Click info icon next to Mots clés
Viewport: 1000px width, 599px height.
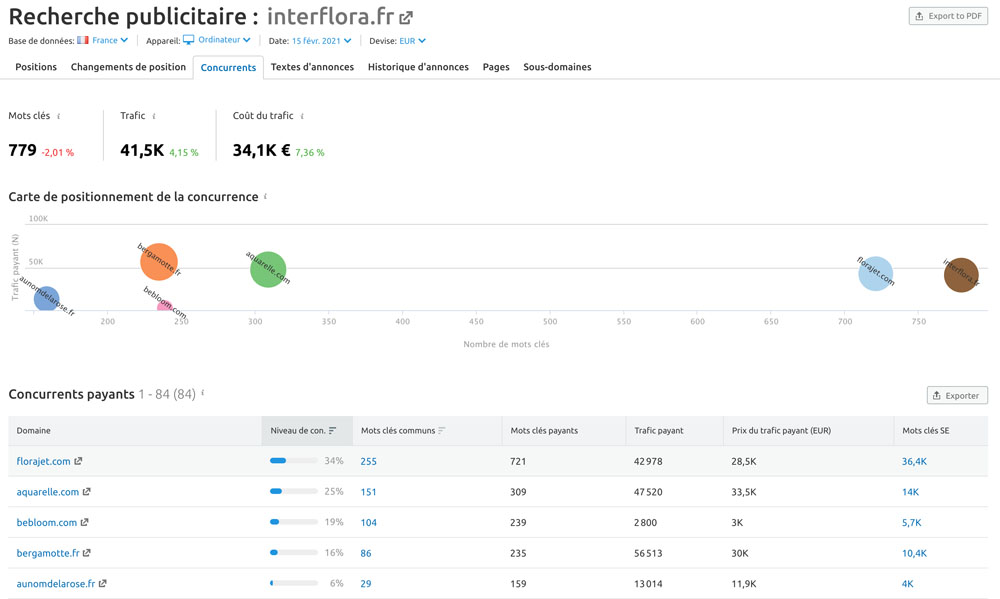point(59,116)
